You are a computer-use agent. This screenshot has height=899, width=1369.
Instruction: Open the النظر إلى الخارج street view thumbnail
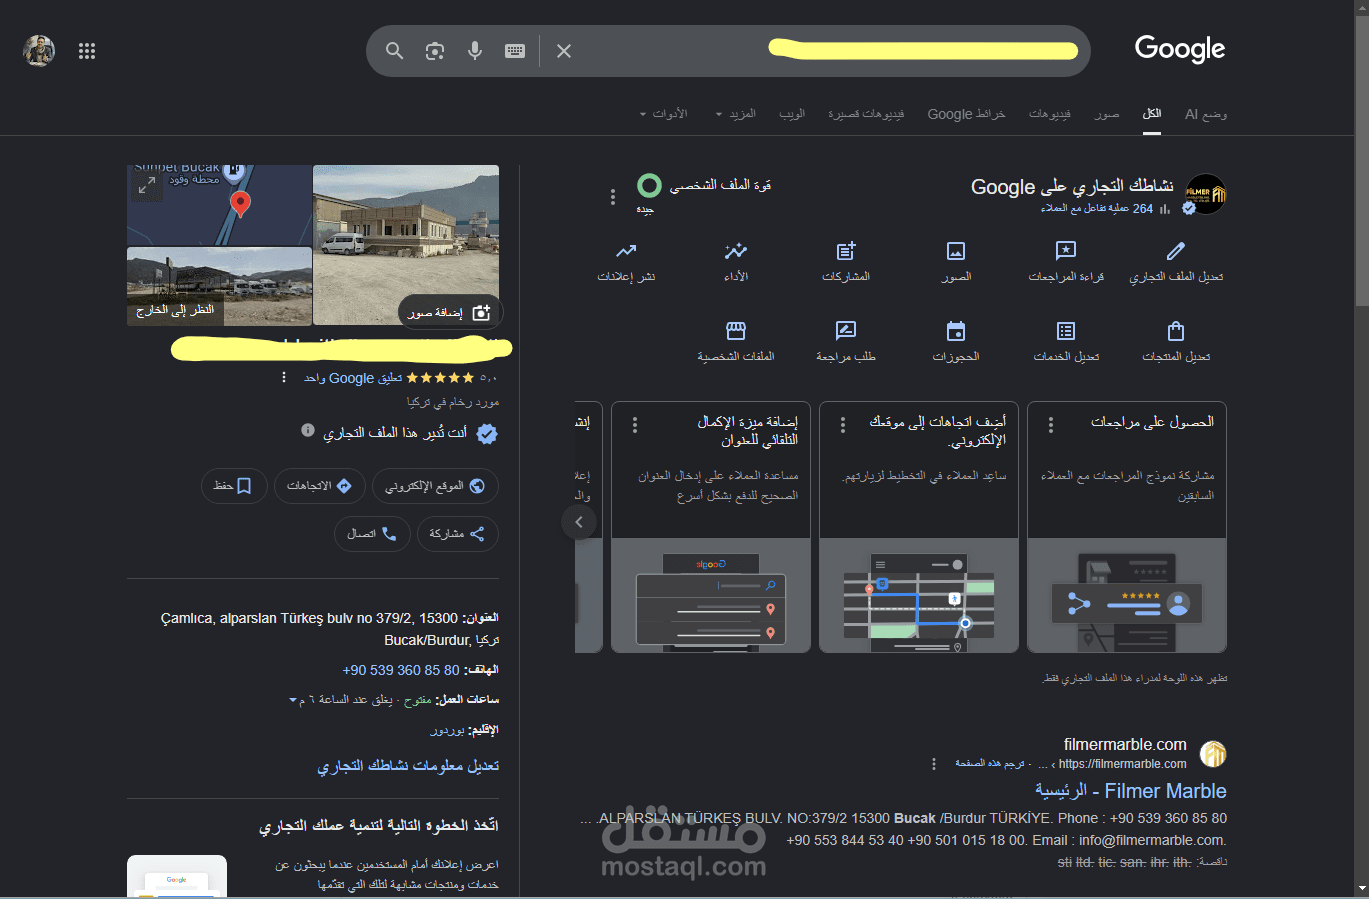tap(219, 286)
